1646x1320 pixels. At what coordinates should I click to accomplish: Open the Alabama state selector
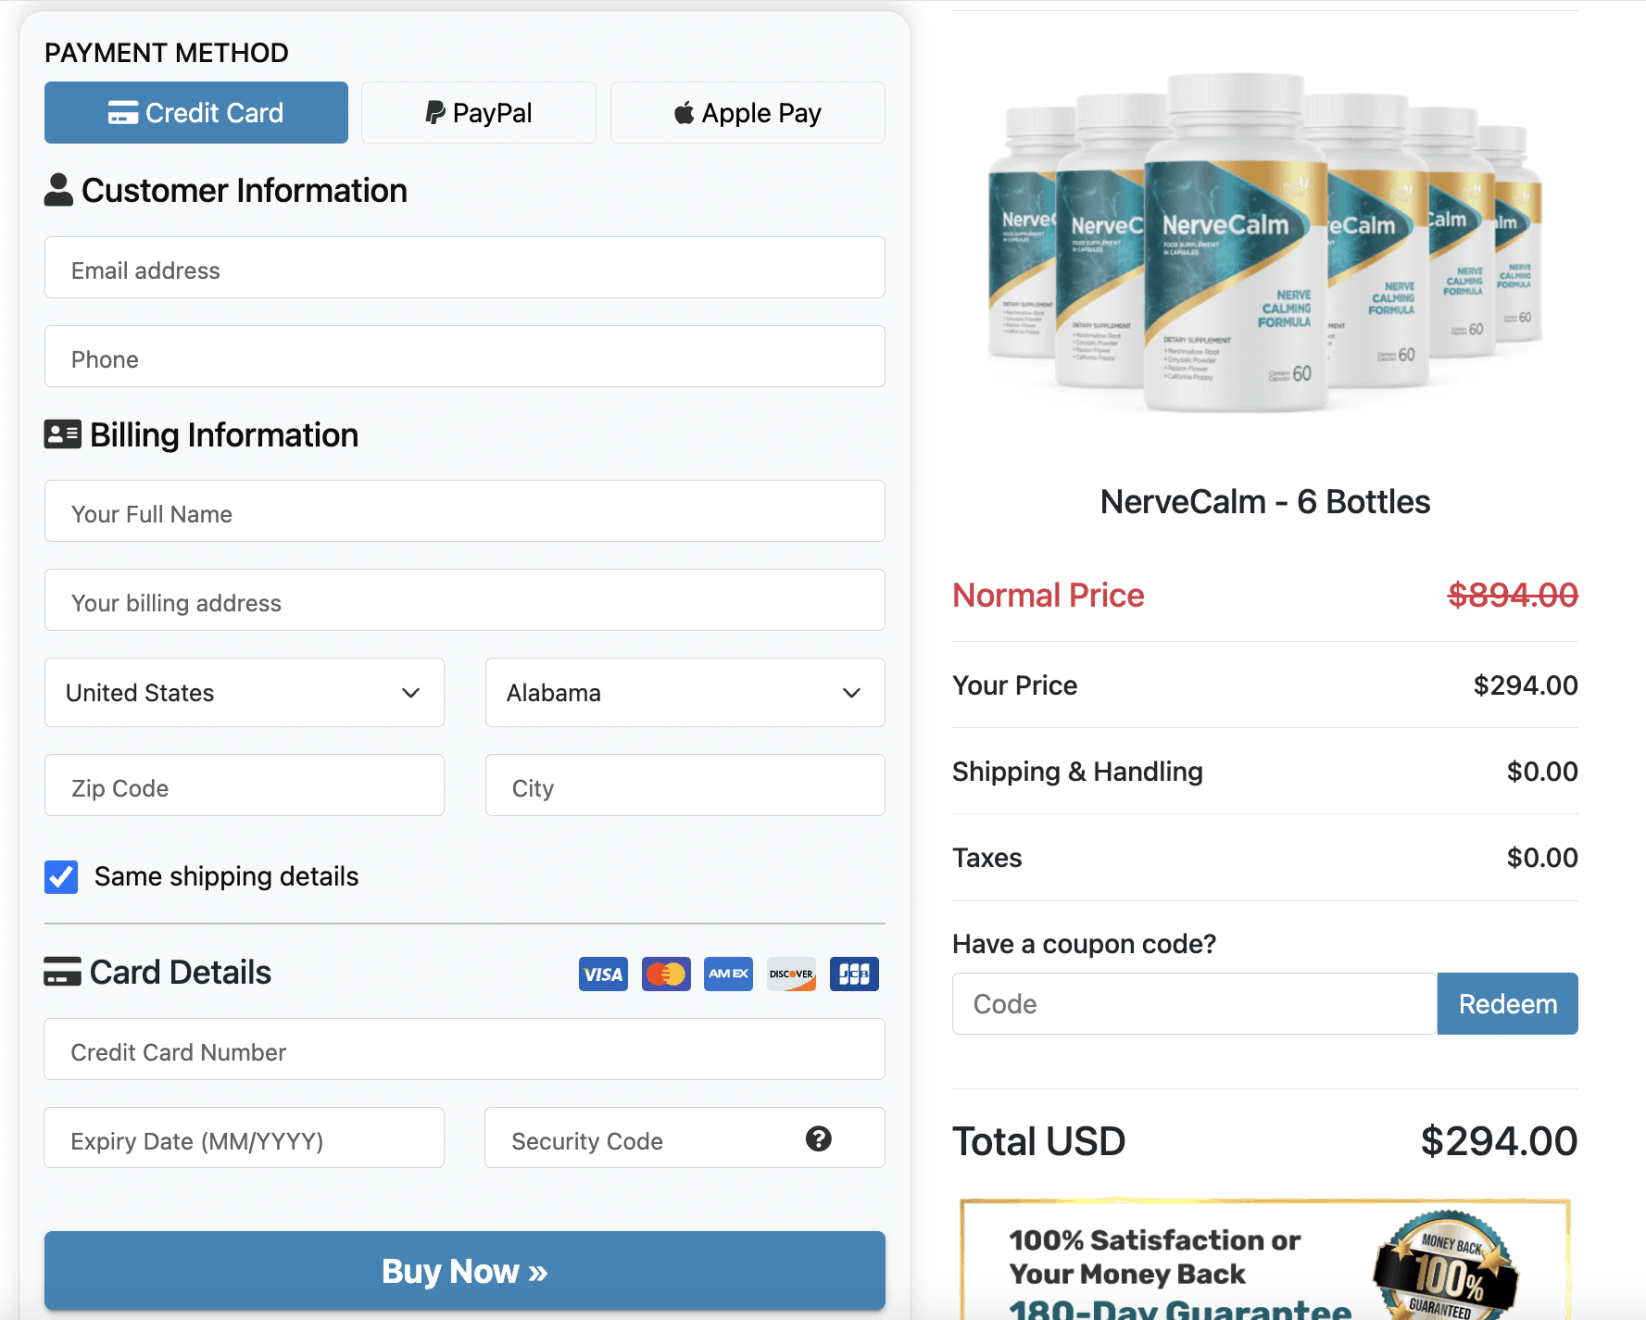[684, 692]
